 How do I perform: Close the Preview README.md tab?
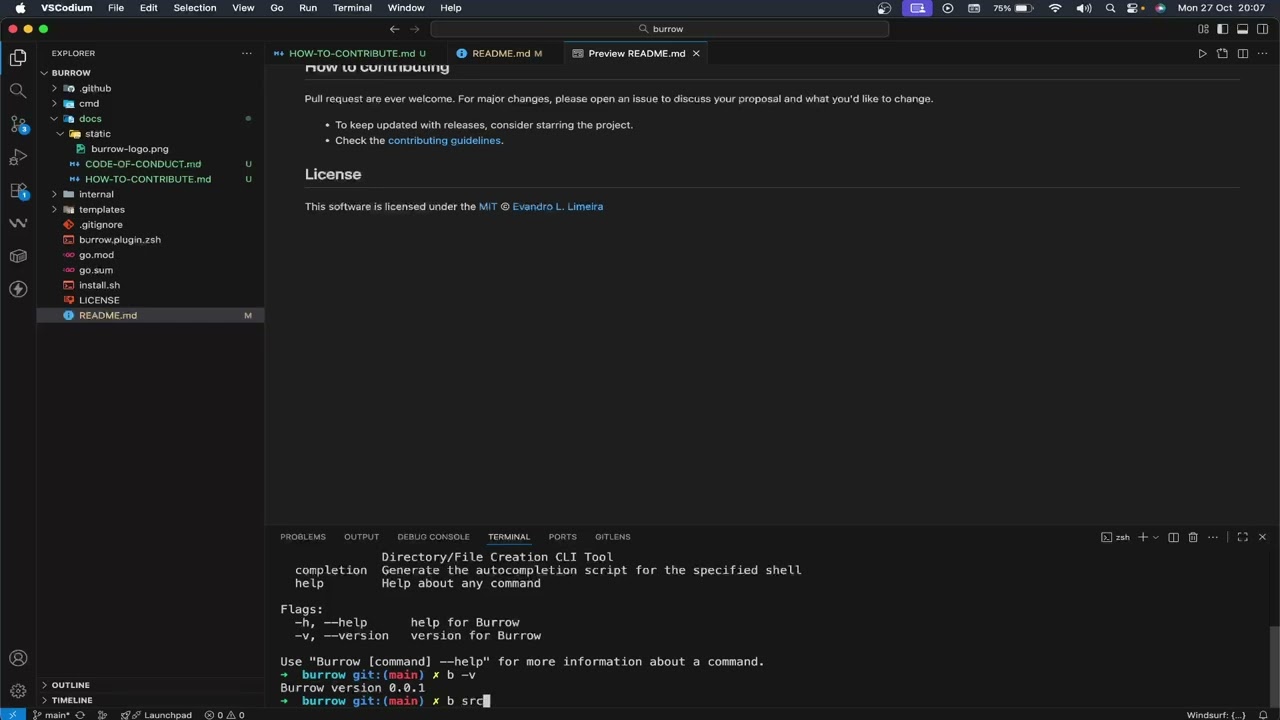click(696, 53)
